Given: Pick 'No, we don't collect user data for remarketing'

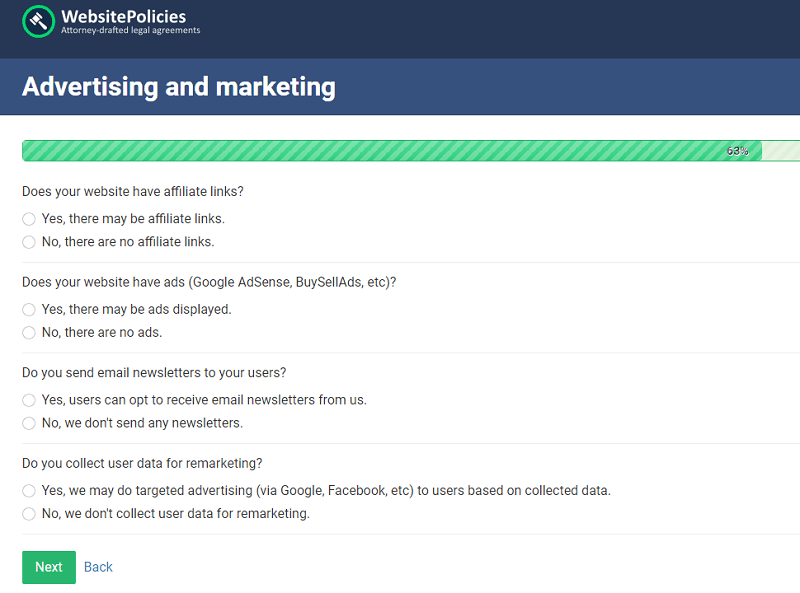Looking at the screenshot, I should (x=29, y=514).
